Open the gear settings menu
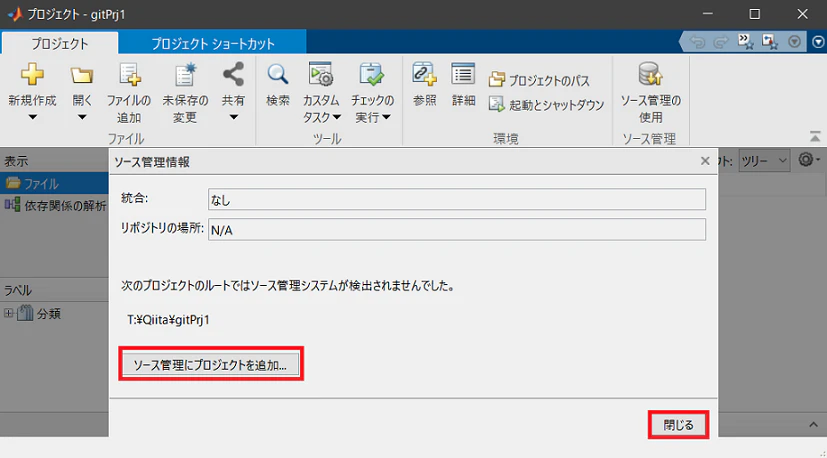This screenshot has width=827, height=458. [x=808, y=159]
